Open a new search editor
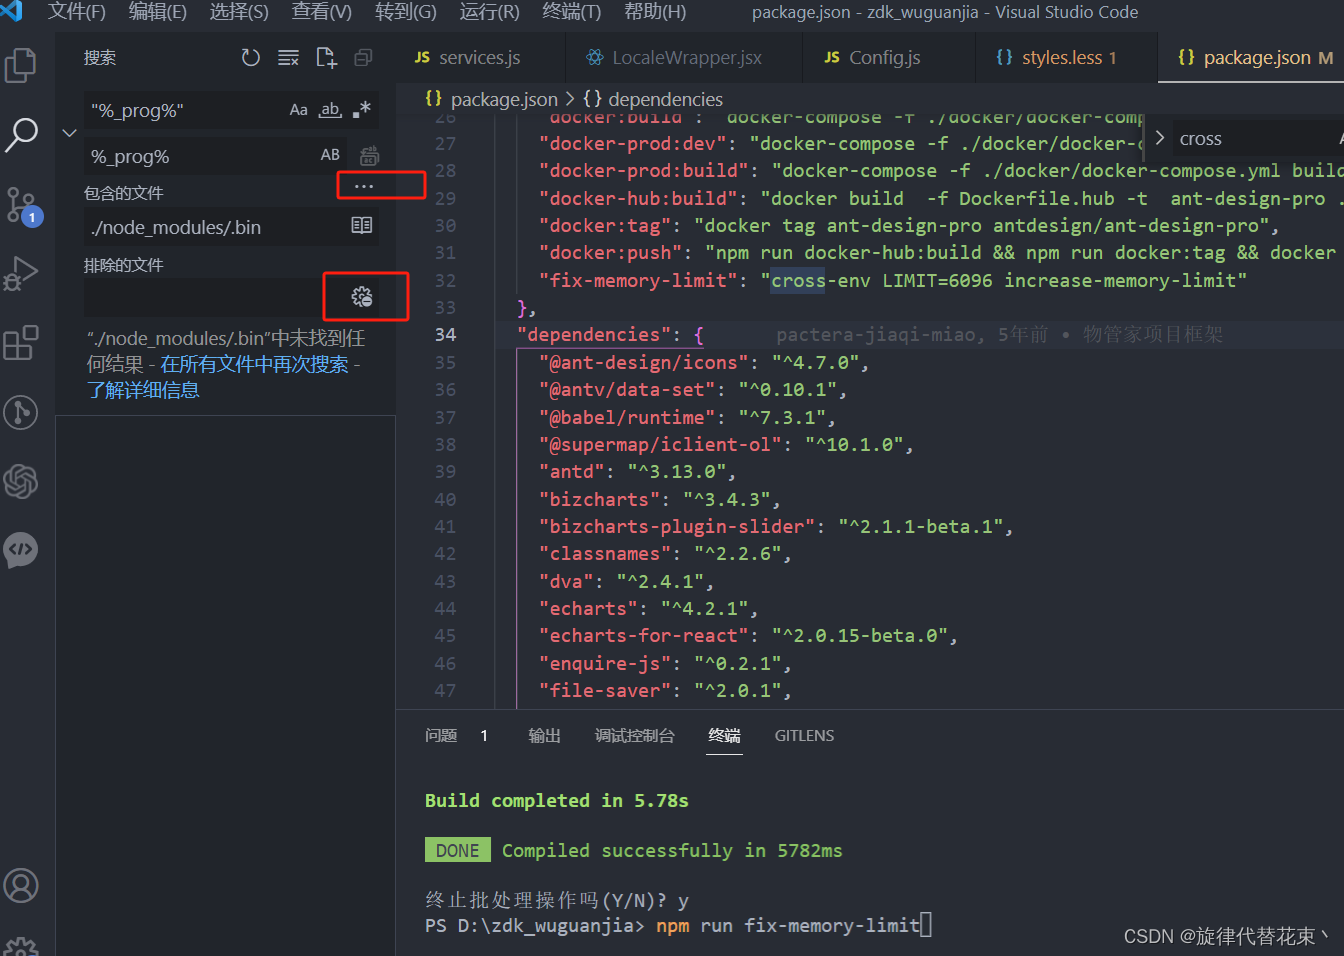 [326, 58]
